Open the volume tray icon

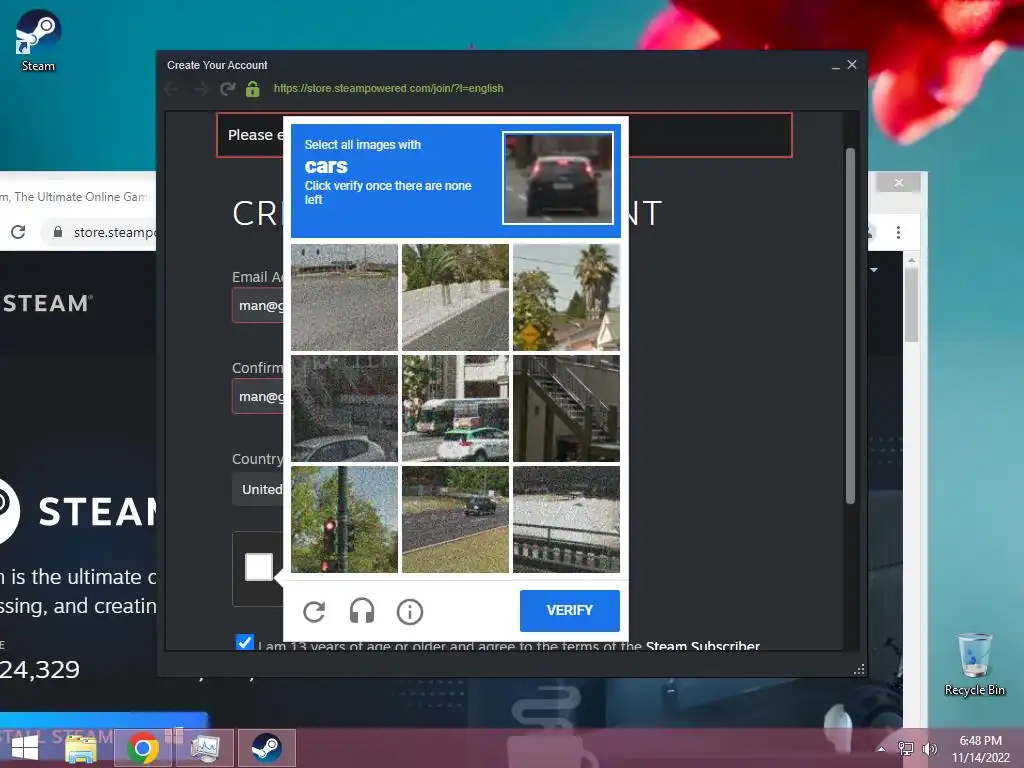(929, 749)
